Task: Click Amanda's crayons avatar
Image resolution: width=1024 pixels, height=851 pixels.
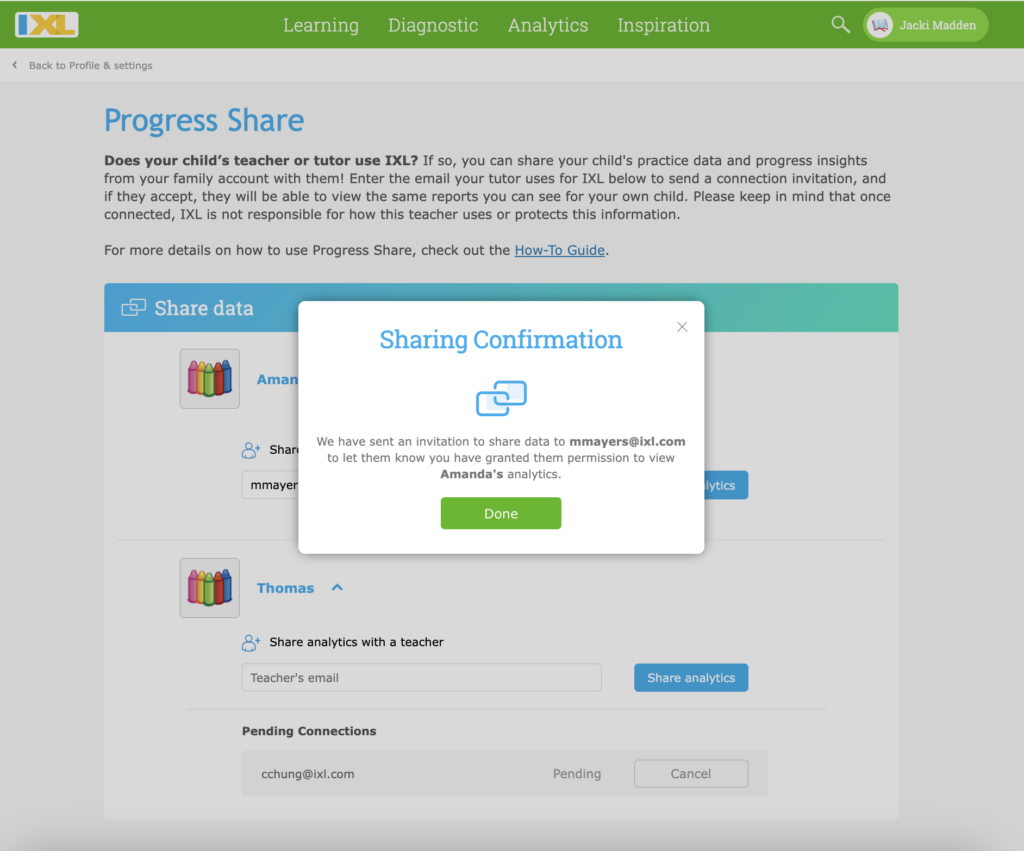Action: (210, 379)
